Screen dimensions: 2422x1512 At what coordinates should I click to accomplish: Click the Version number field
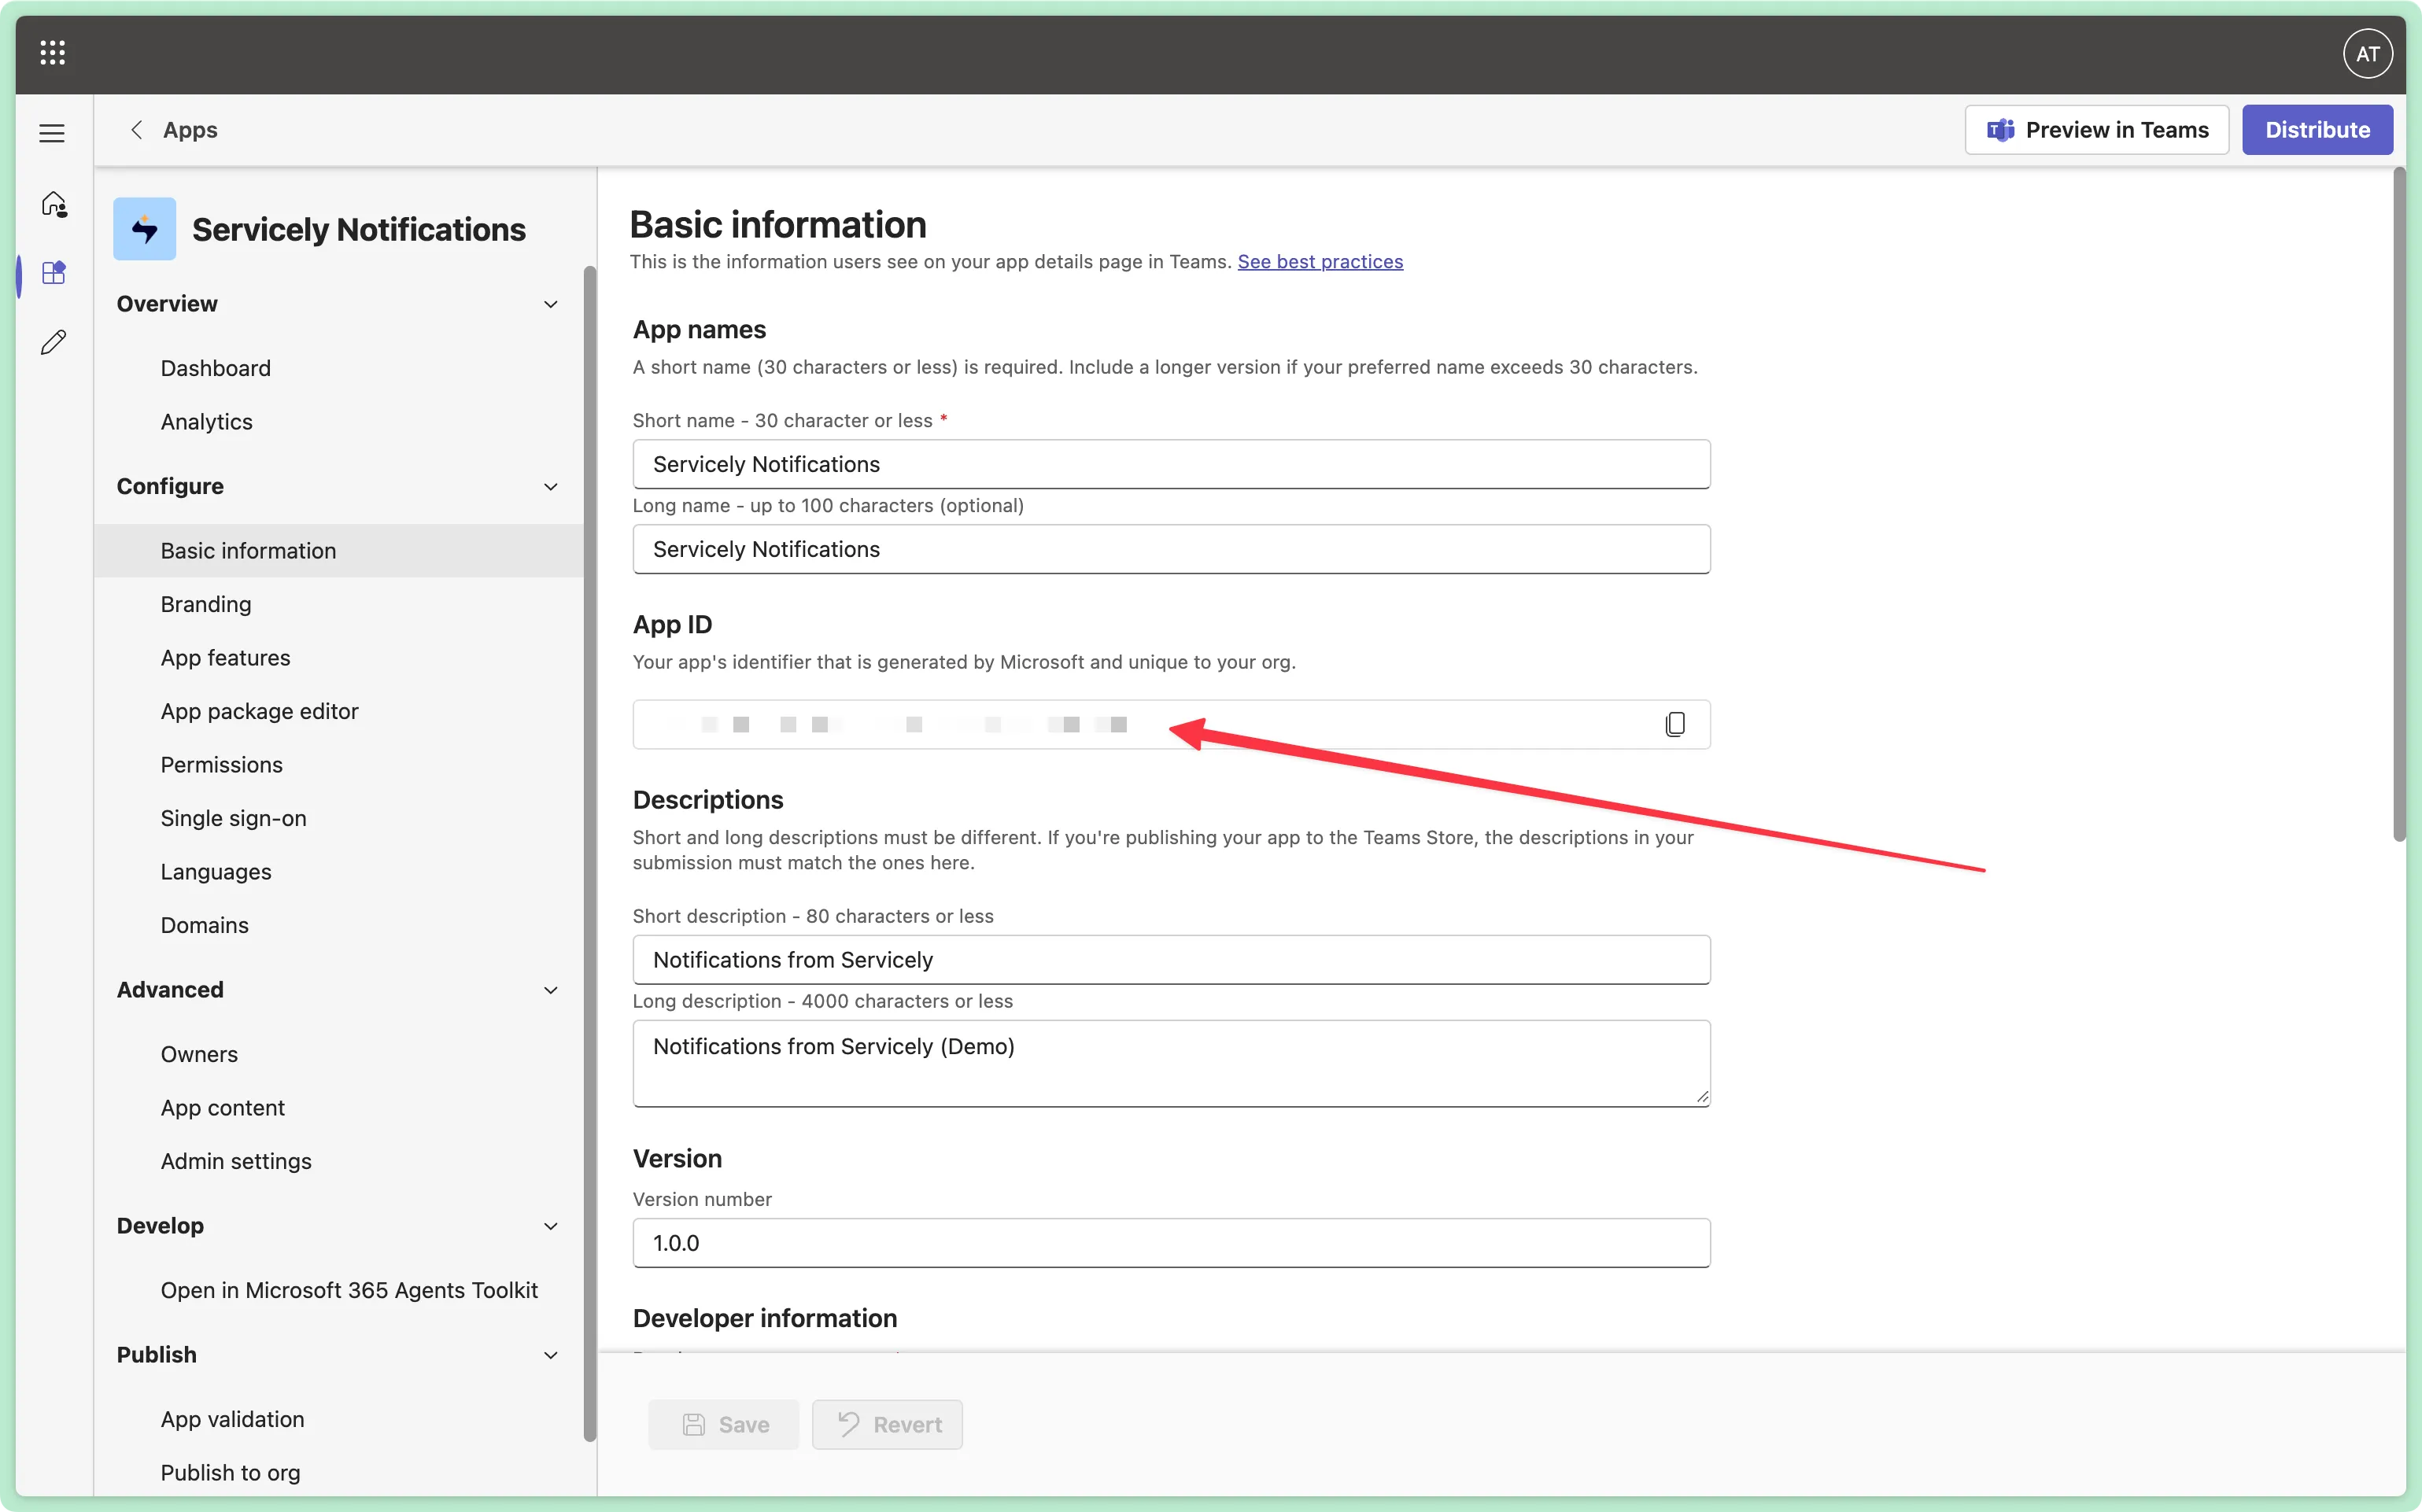click(x=1171, y=1243)
